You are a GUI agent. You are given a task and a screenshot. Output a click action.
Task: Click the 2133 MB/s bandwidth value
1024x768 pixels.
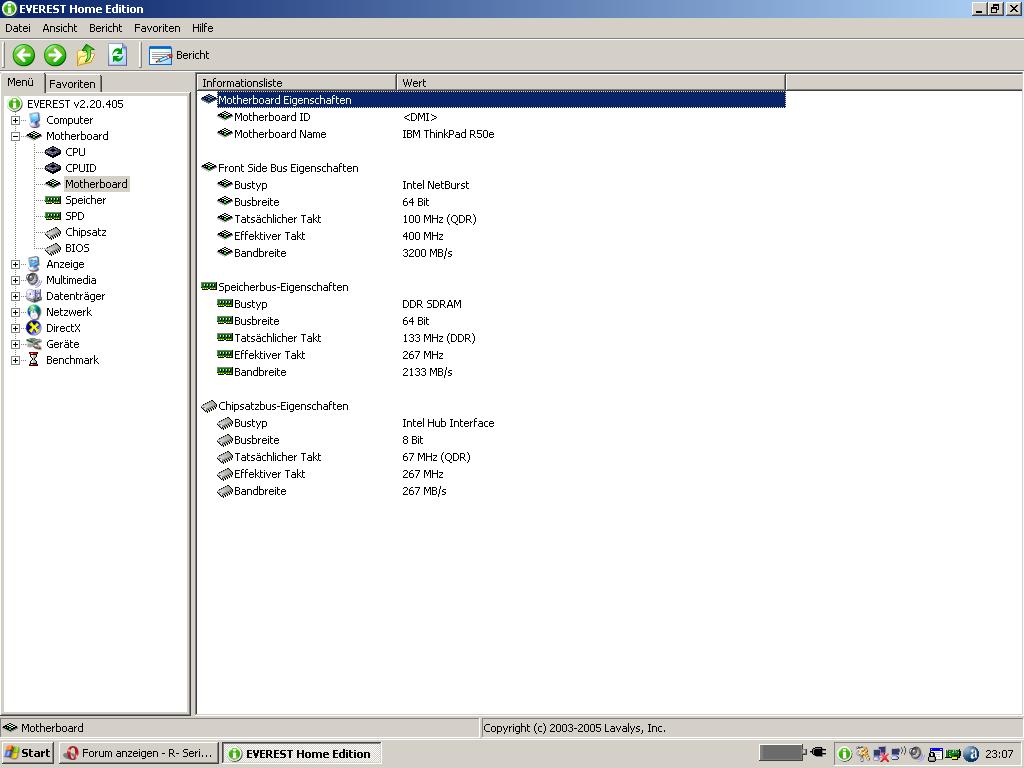(x=427, y=372)
